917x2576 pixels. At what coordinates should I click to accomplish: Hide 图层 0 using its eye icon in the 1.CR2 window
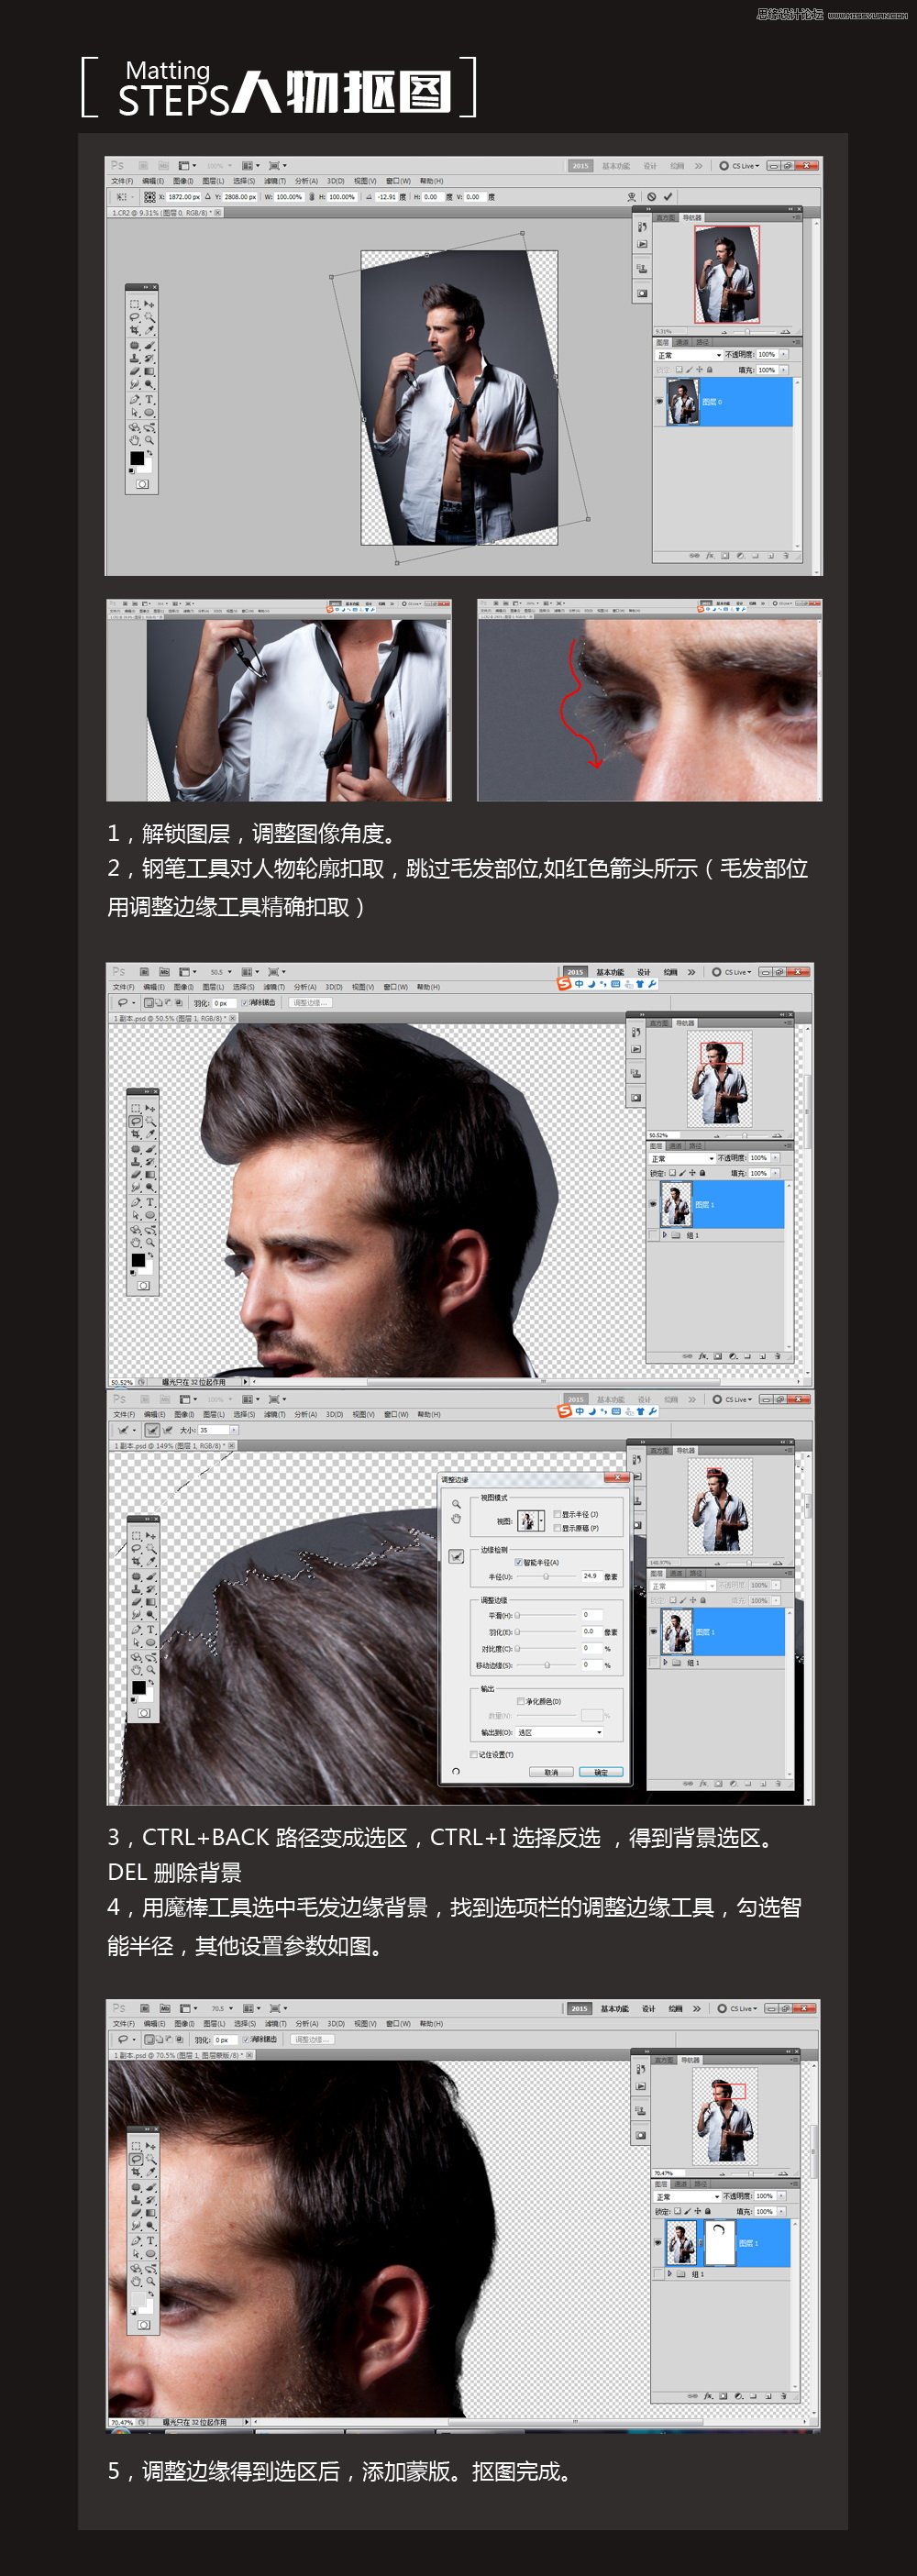(660, 402)
